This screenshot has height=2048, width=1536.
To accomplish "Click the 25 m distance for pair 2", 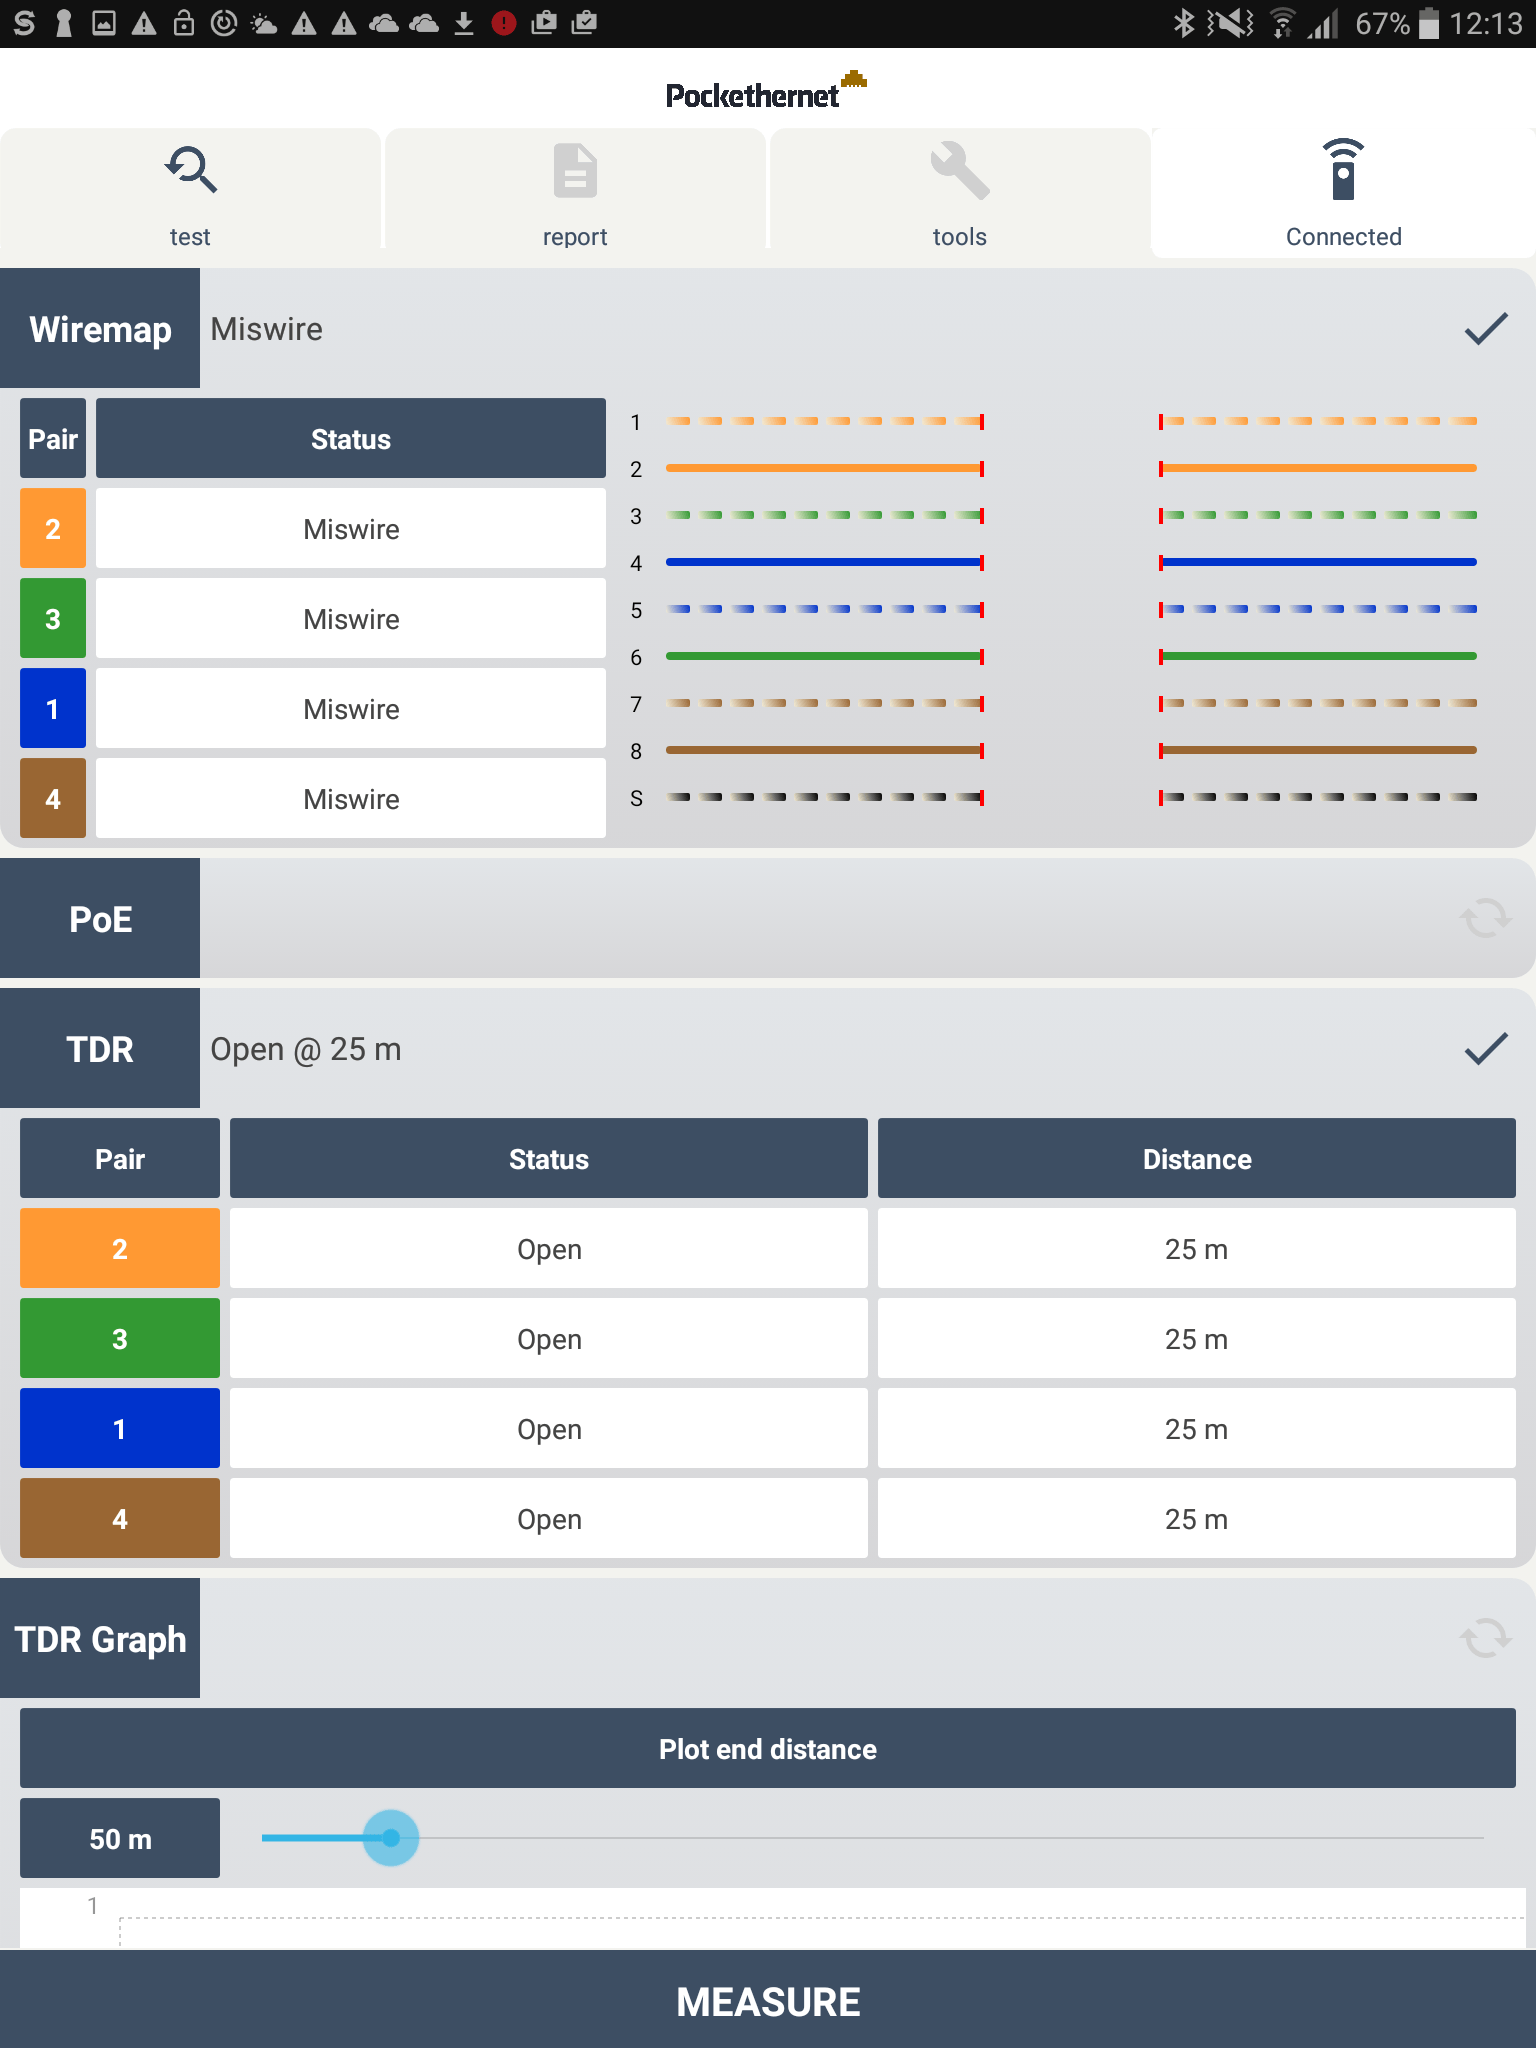I will [1197, 1248].
